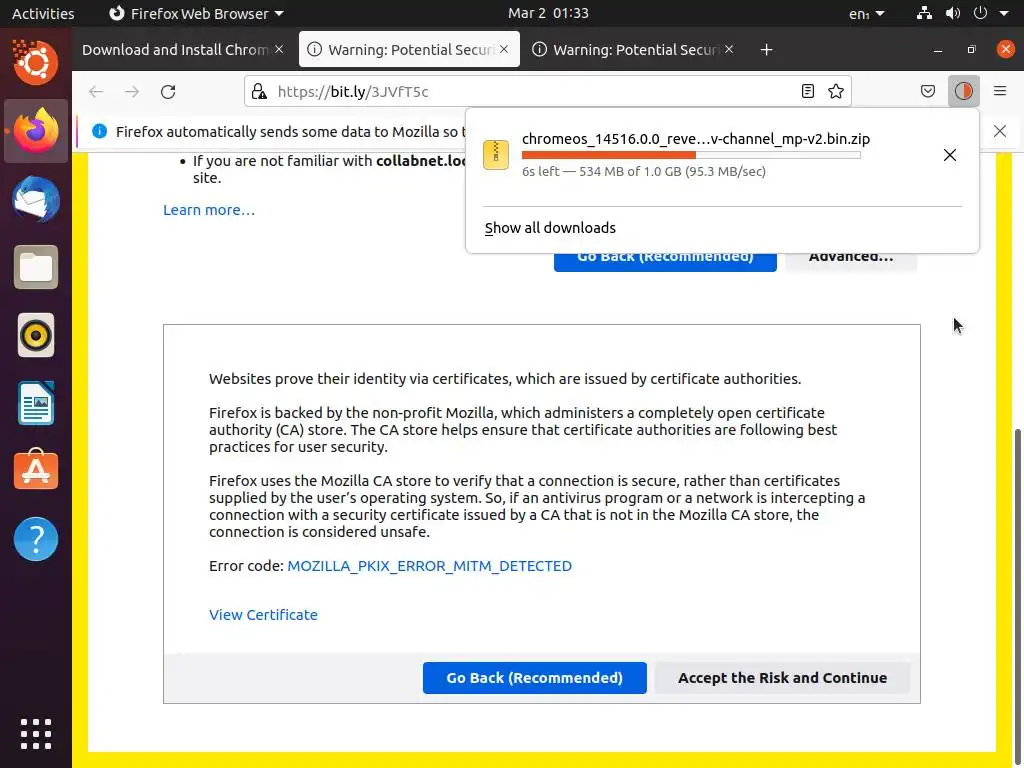The width and height of the screenshot is (1024, 768).
Task: Open the volume icon in top bar
Action: tap(953, 13)
